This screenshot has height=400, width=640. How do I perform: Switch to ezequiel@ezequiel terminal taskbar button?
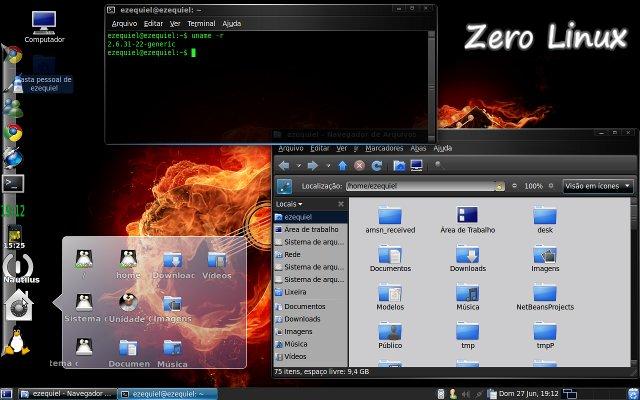click(167, 394)
